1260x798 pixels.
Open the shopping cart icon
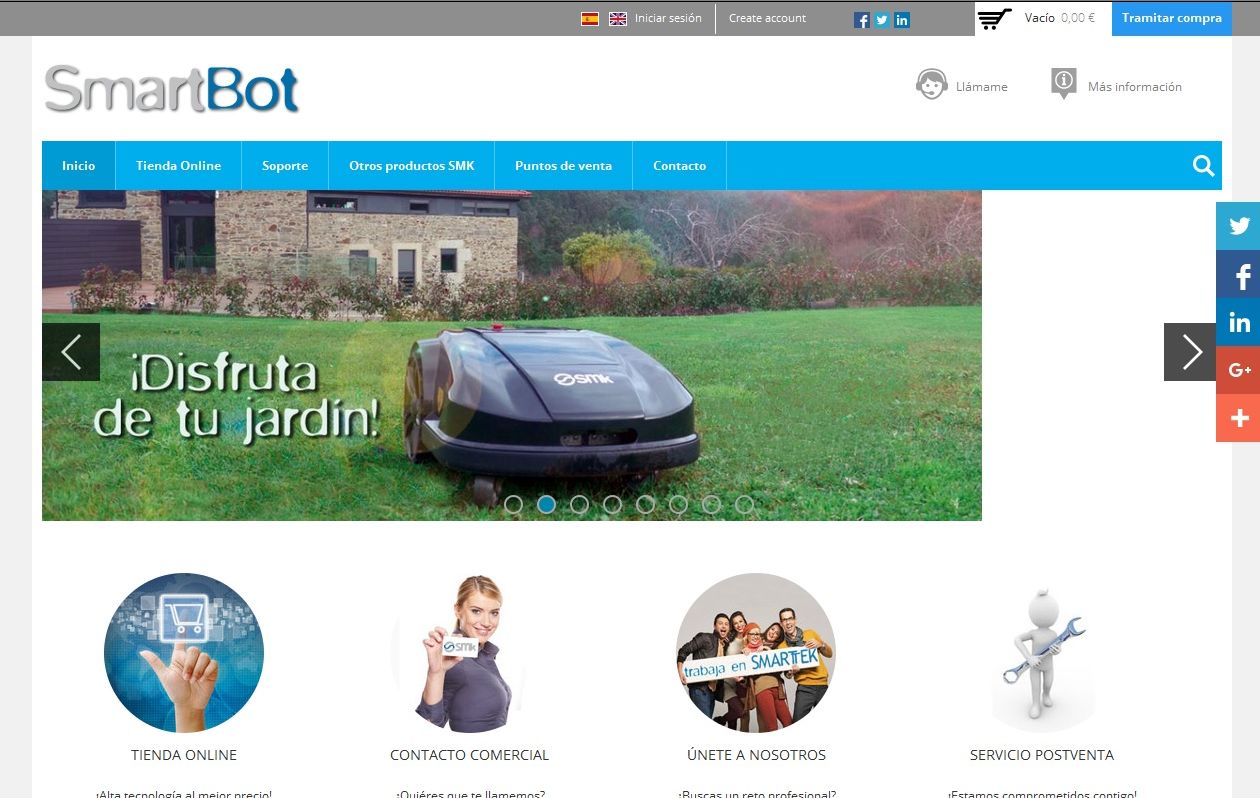pos(995,19)
